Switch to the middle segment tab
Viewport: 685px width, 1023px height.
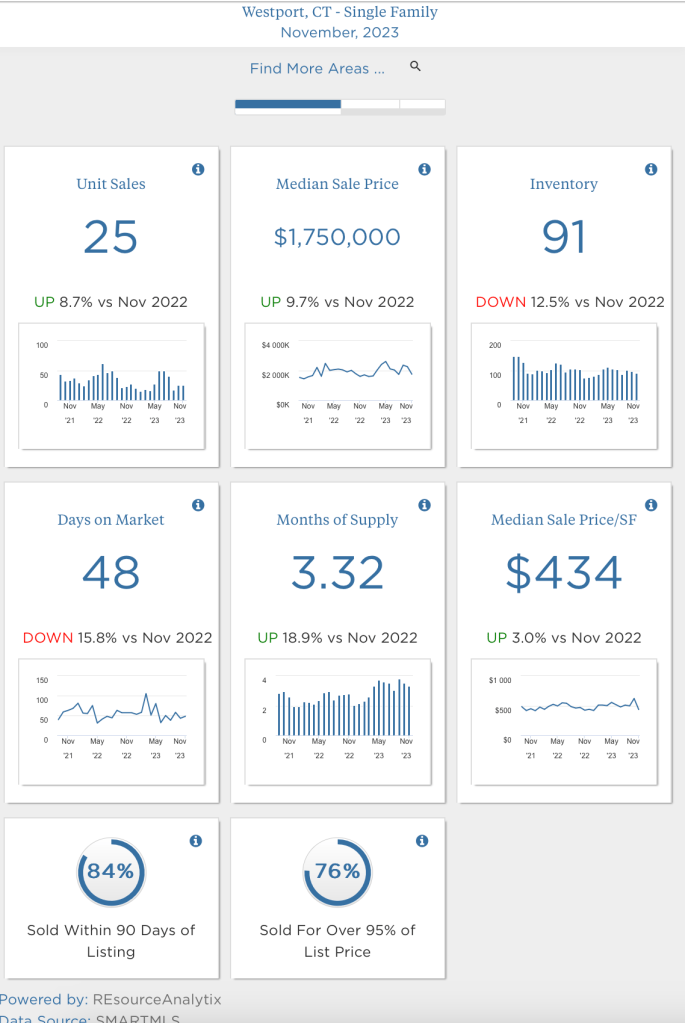point(370,104)
